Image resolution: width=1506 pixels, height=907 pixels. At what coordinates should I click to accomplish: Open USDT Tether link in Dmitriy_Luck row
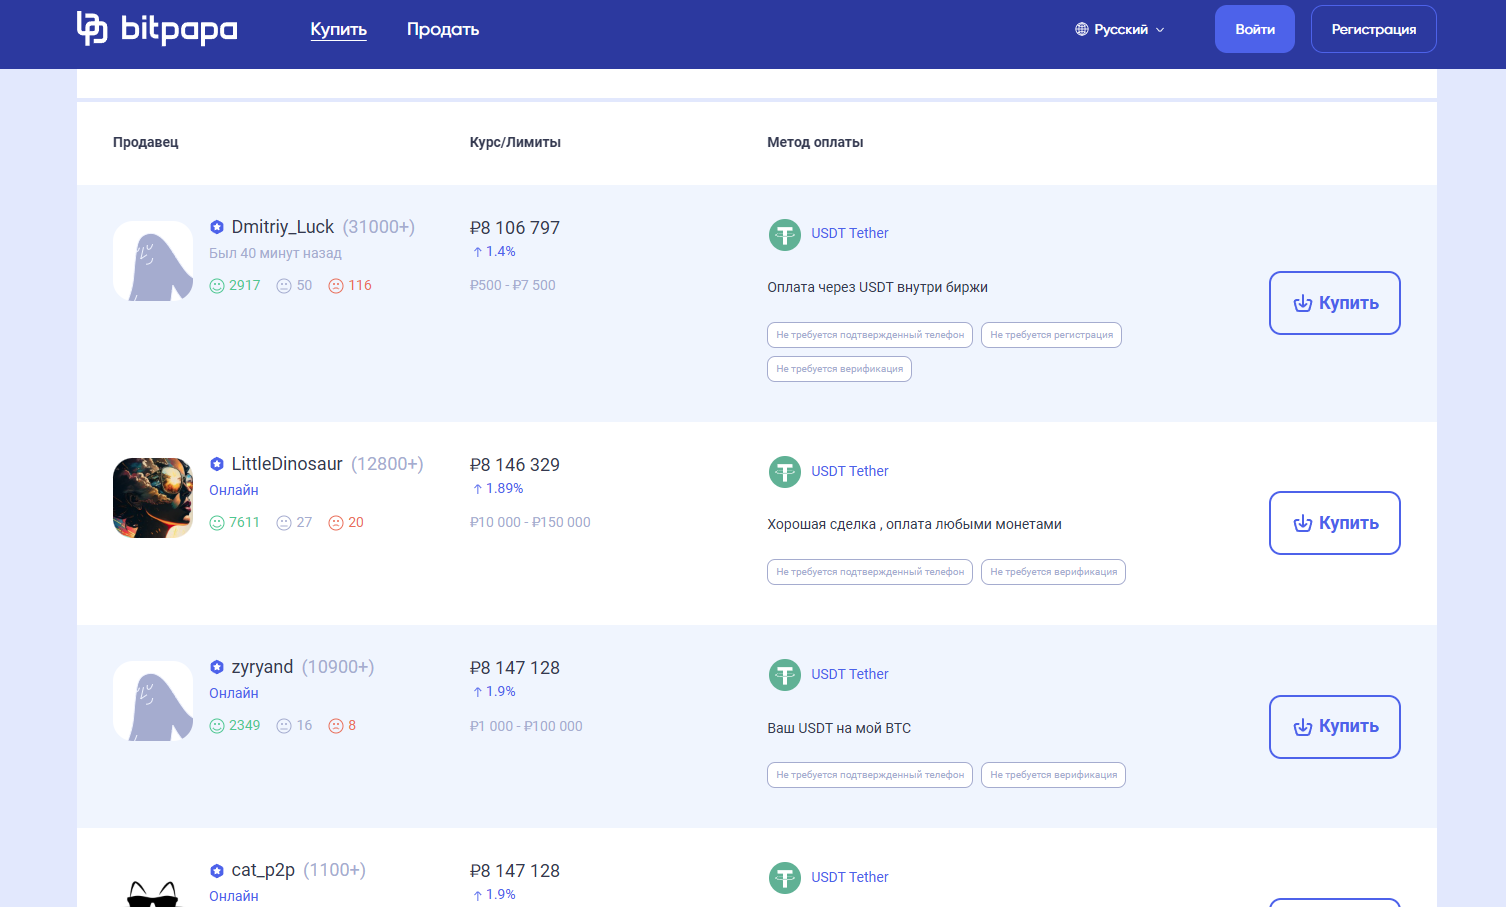point(850,233)
